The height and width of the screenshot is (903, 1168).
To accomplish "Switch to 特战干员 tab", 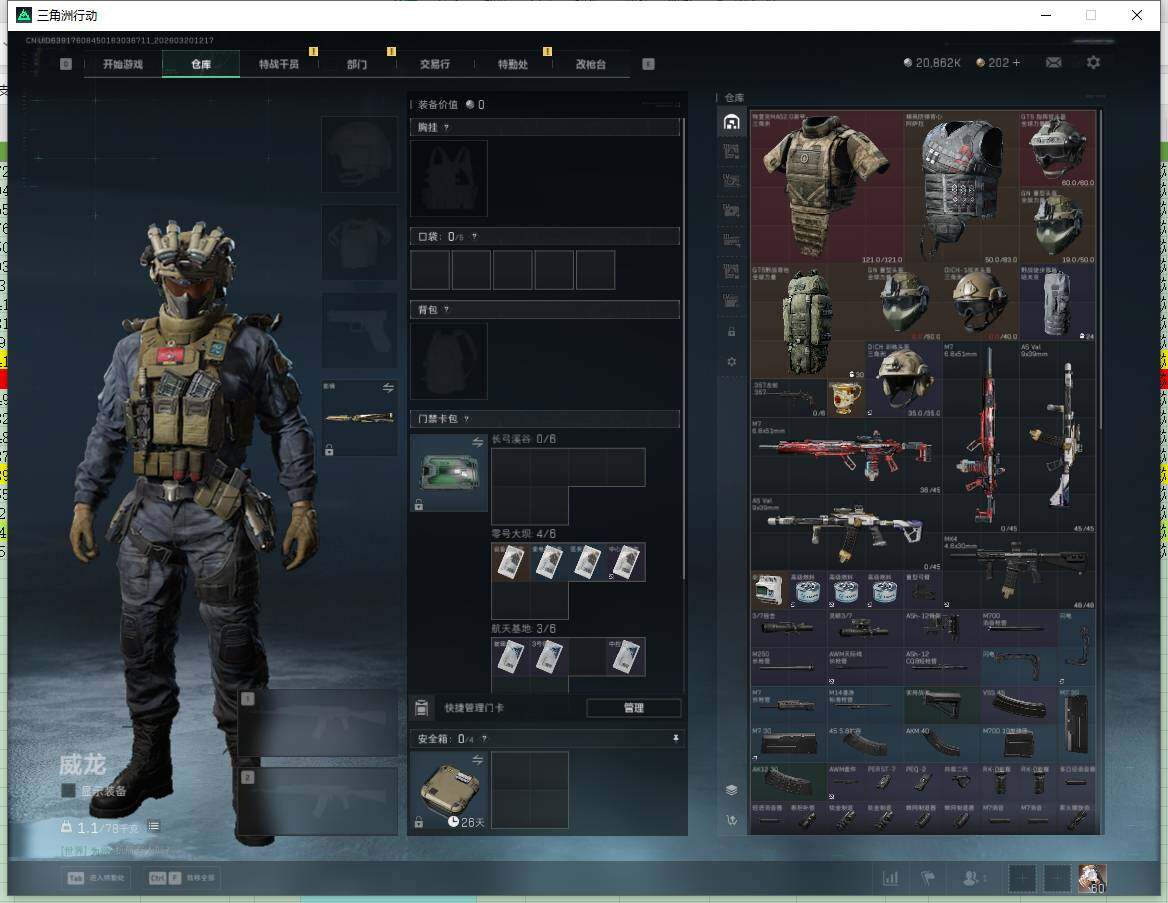I will click(279, 64).
